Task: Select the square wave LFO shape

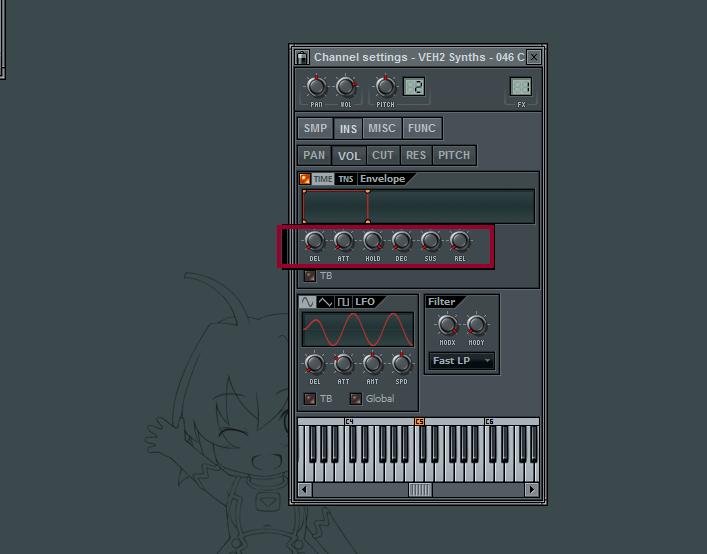Action: pyautogui.click(x=343, y=302)
